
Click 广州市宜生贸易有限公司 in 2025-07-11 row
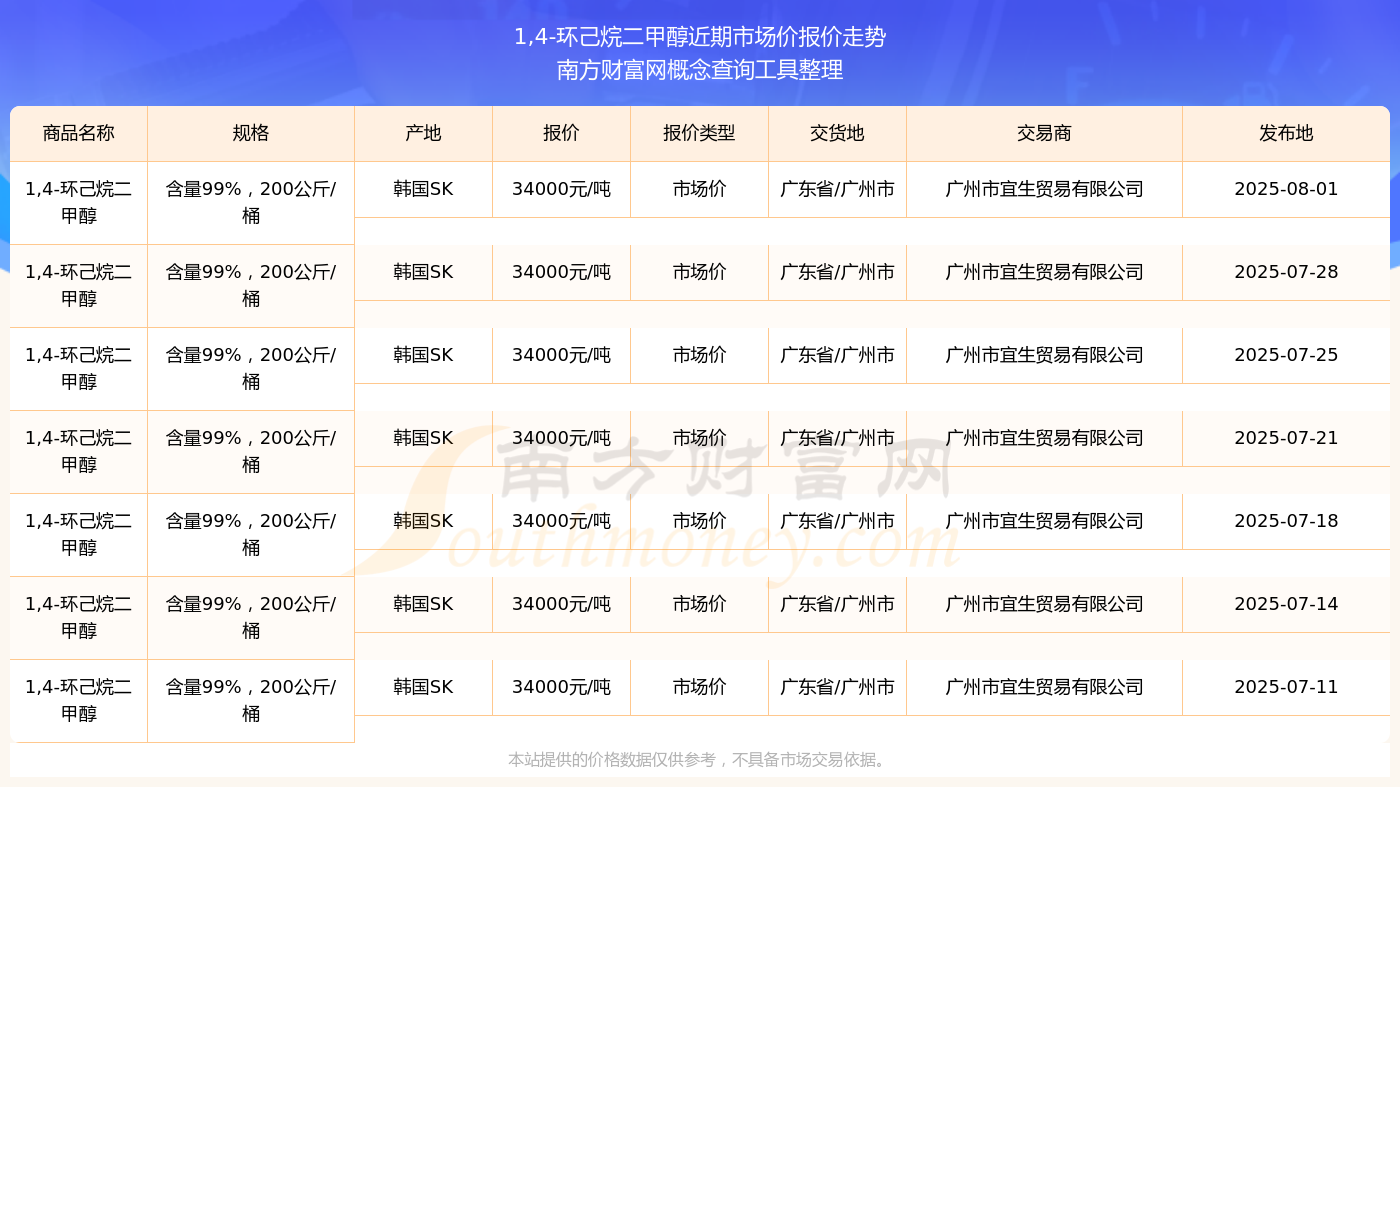1044,687
